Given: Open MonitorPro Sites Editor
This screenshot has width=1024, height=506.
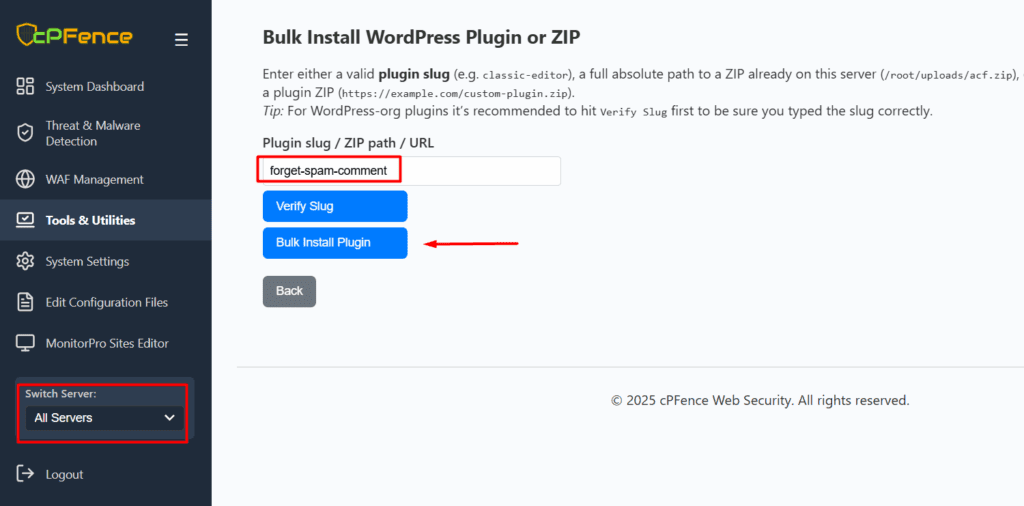Looking at the screenshot, I should [x=107, y=343].
